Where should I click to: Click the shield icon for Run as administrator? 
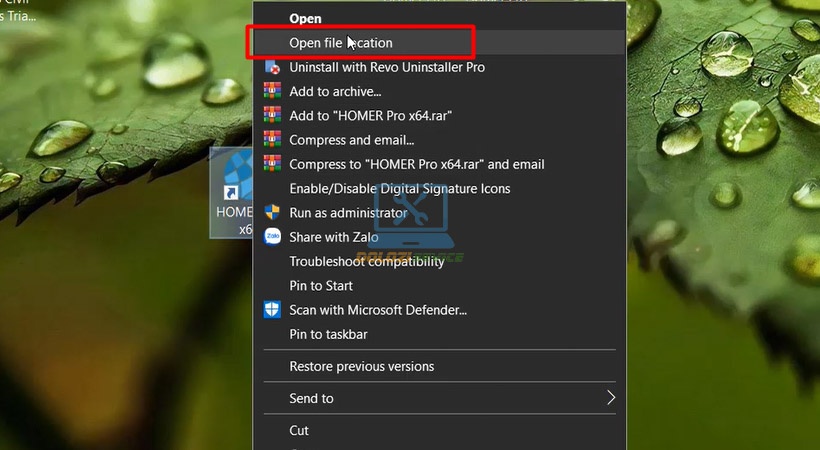click(272, 212)
